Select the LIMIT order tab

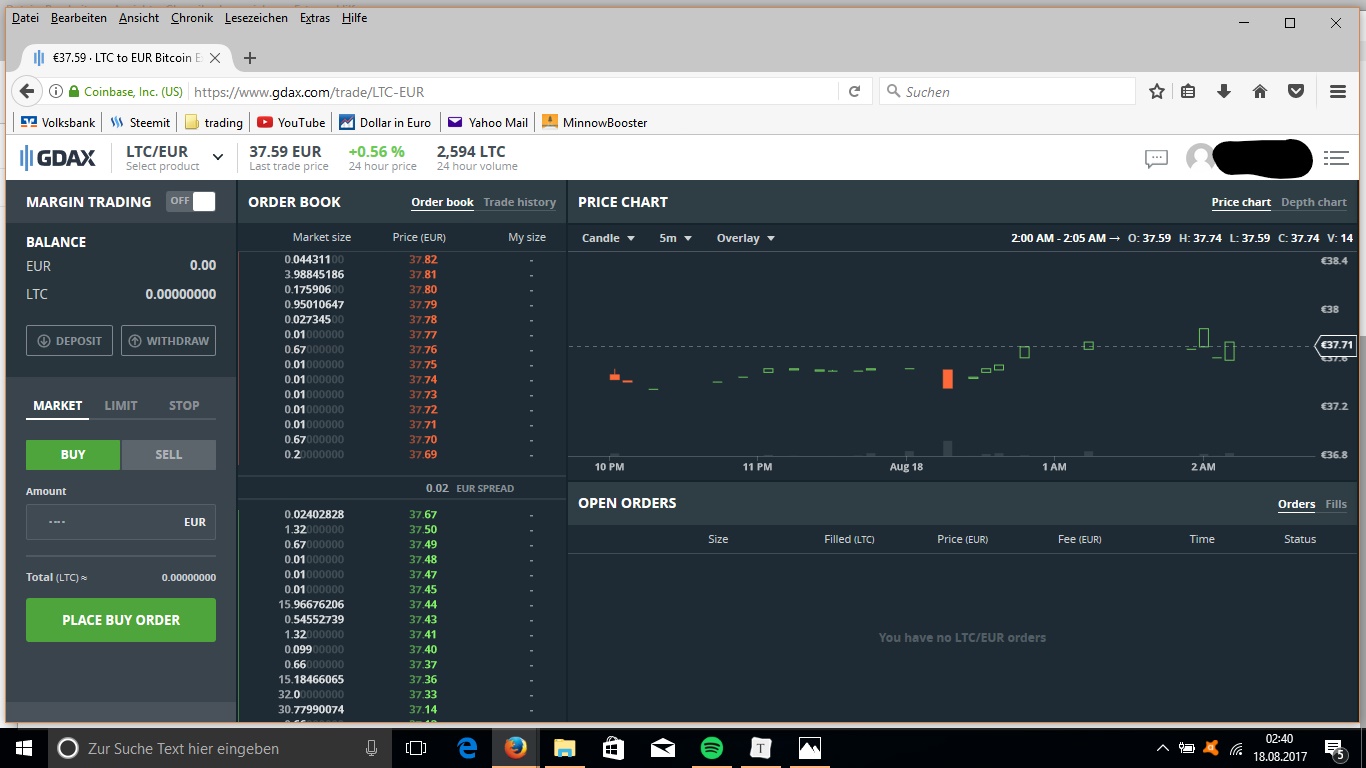(120, 405)
